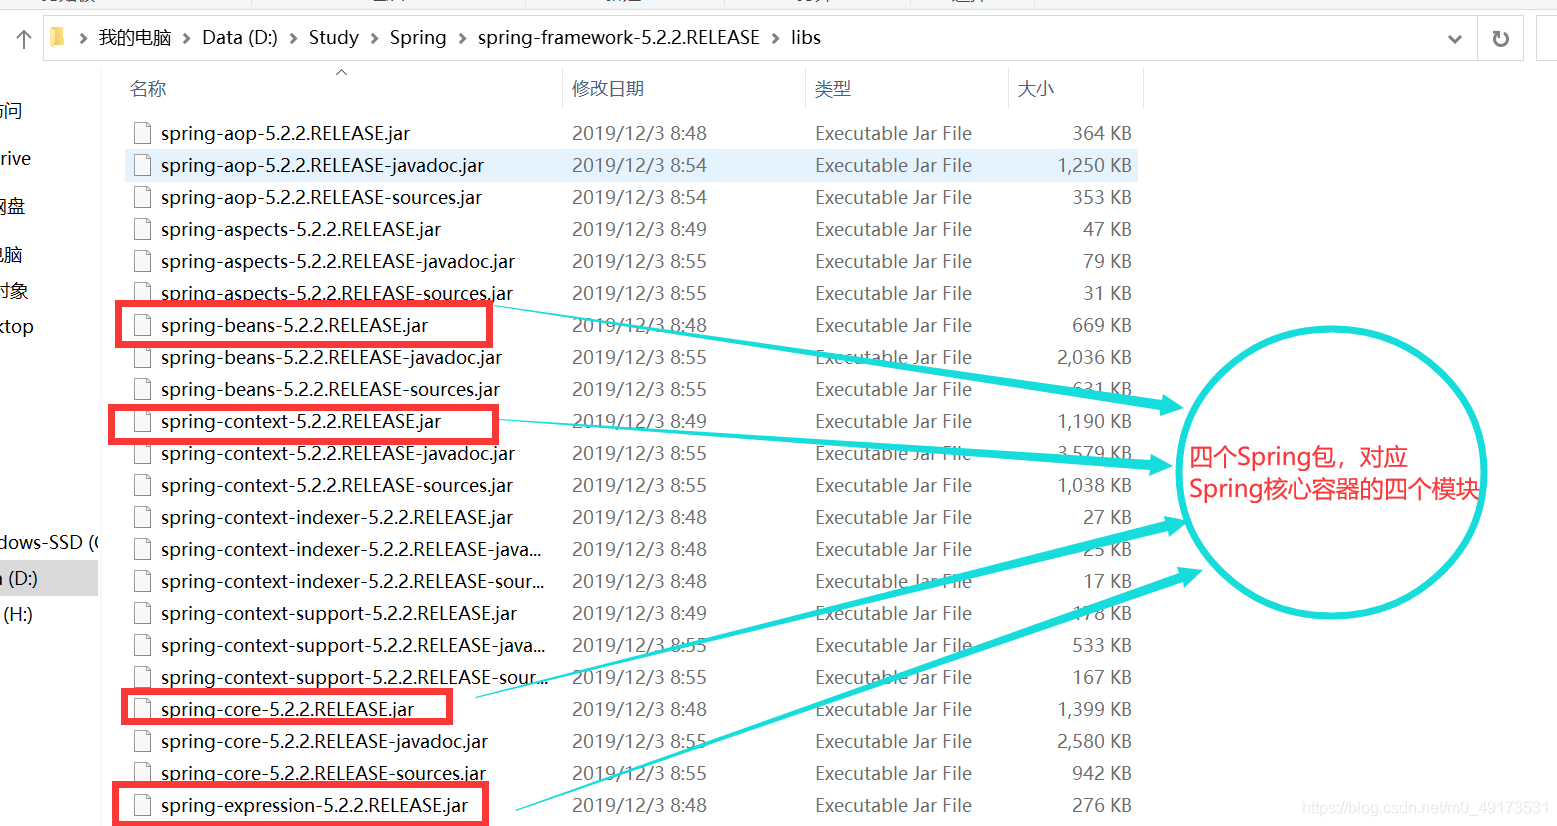Select file name spring-aop-5.2.2.RELEASE.jar
This screenshot has height=826, width=1557.
point(285,133)
